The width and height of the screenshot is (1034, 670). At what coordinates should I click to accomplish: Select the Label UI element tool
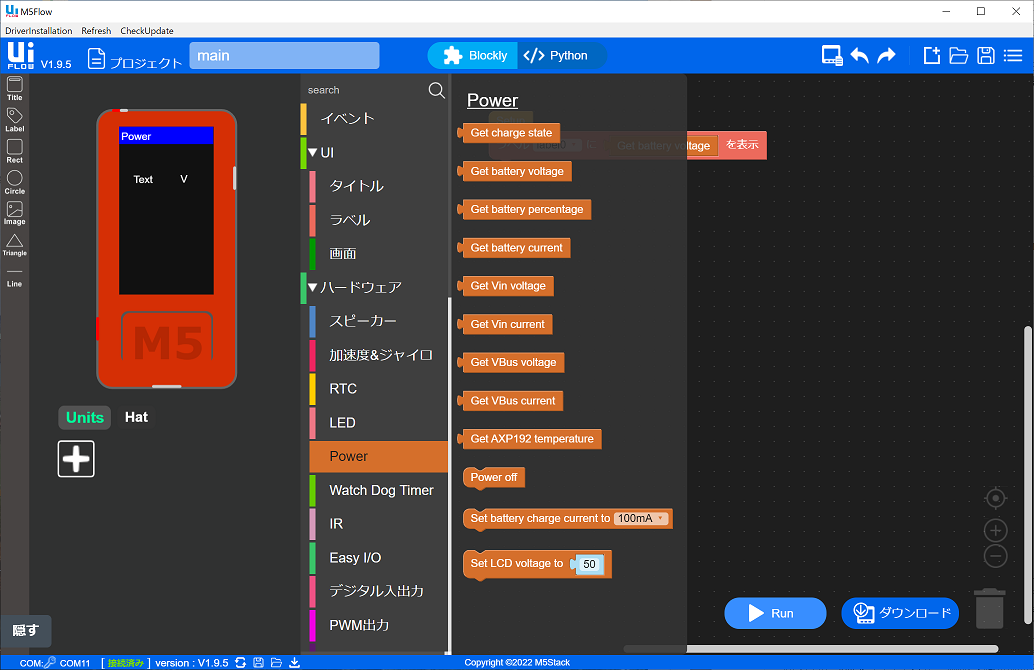click(x=15, y=120)
